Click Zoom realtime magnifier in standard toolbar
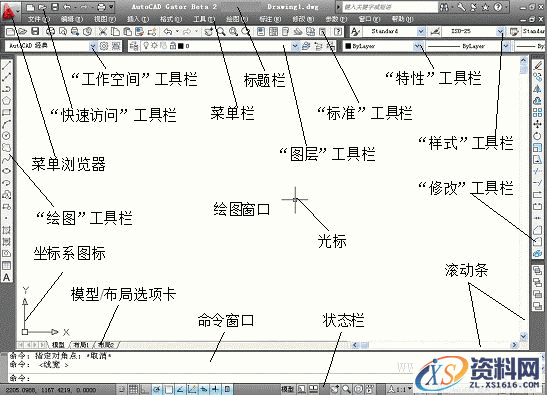Screen dimensions: 547x395 tap(221, 32)
